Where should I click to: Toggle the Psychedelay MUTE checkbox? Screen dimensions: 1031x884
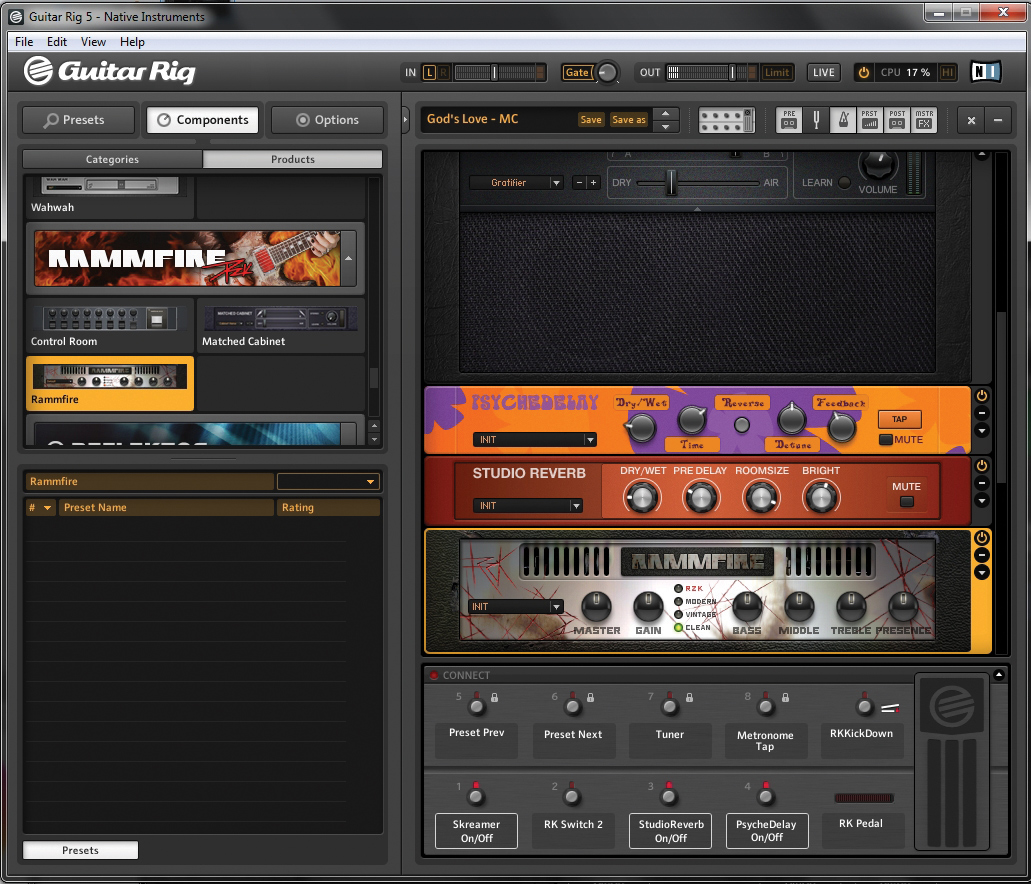[887, 440]
